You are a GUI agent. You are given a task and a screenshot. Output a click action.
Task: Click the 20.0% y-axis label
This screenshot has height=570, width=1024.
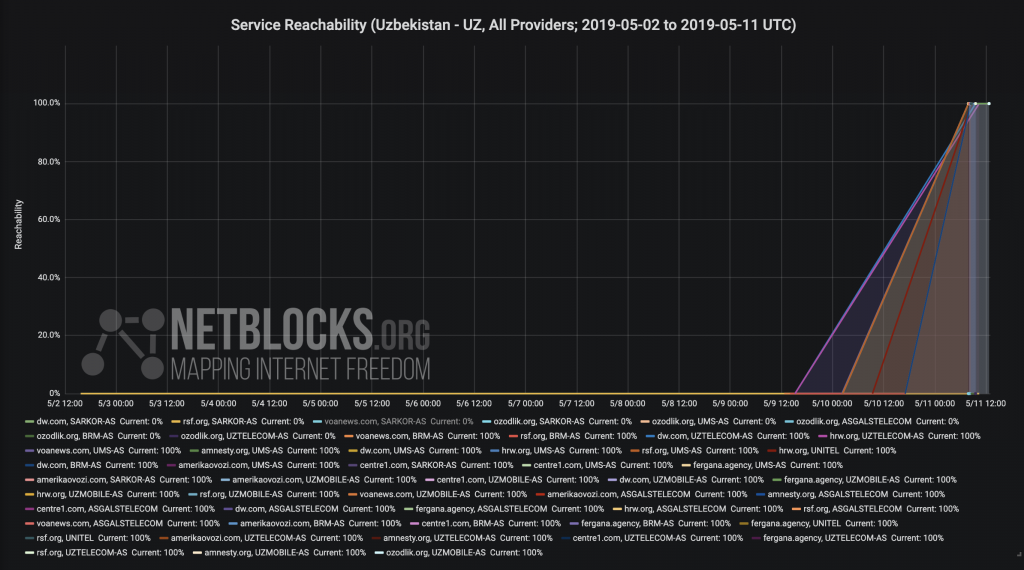48,336
